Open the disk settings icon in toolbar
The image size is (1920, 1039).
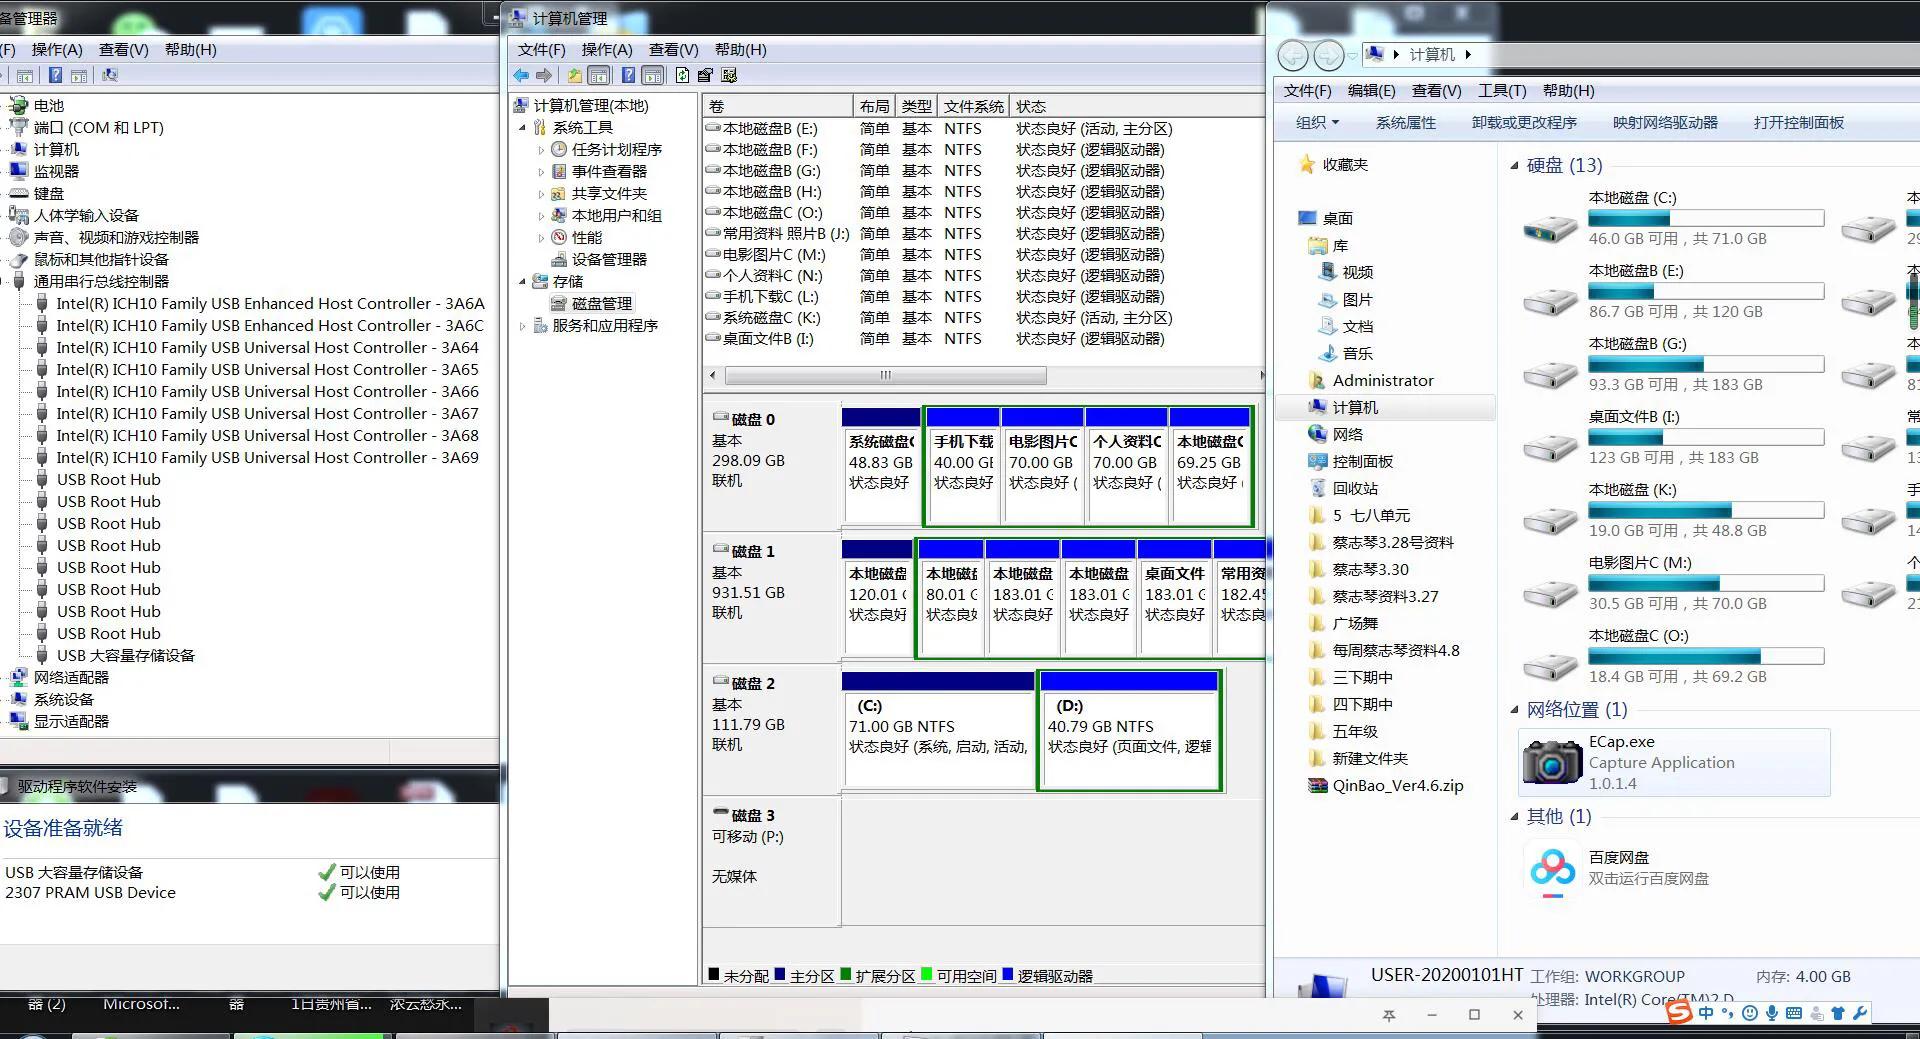coord(706,75)
